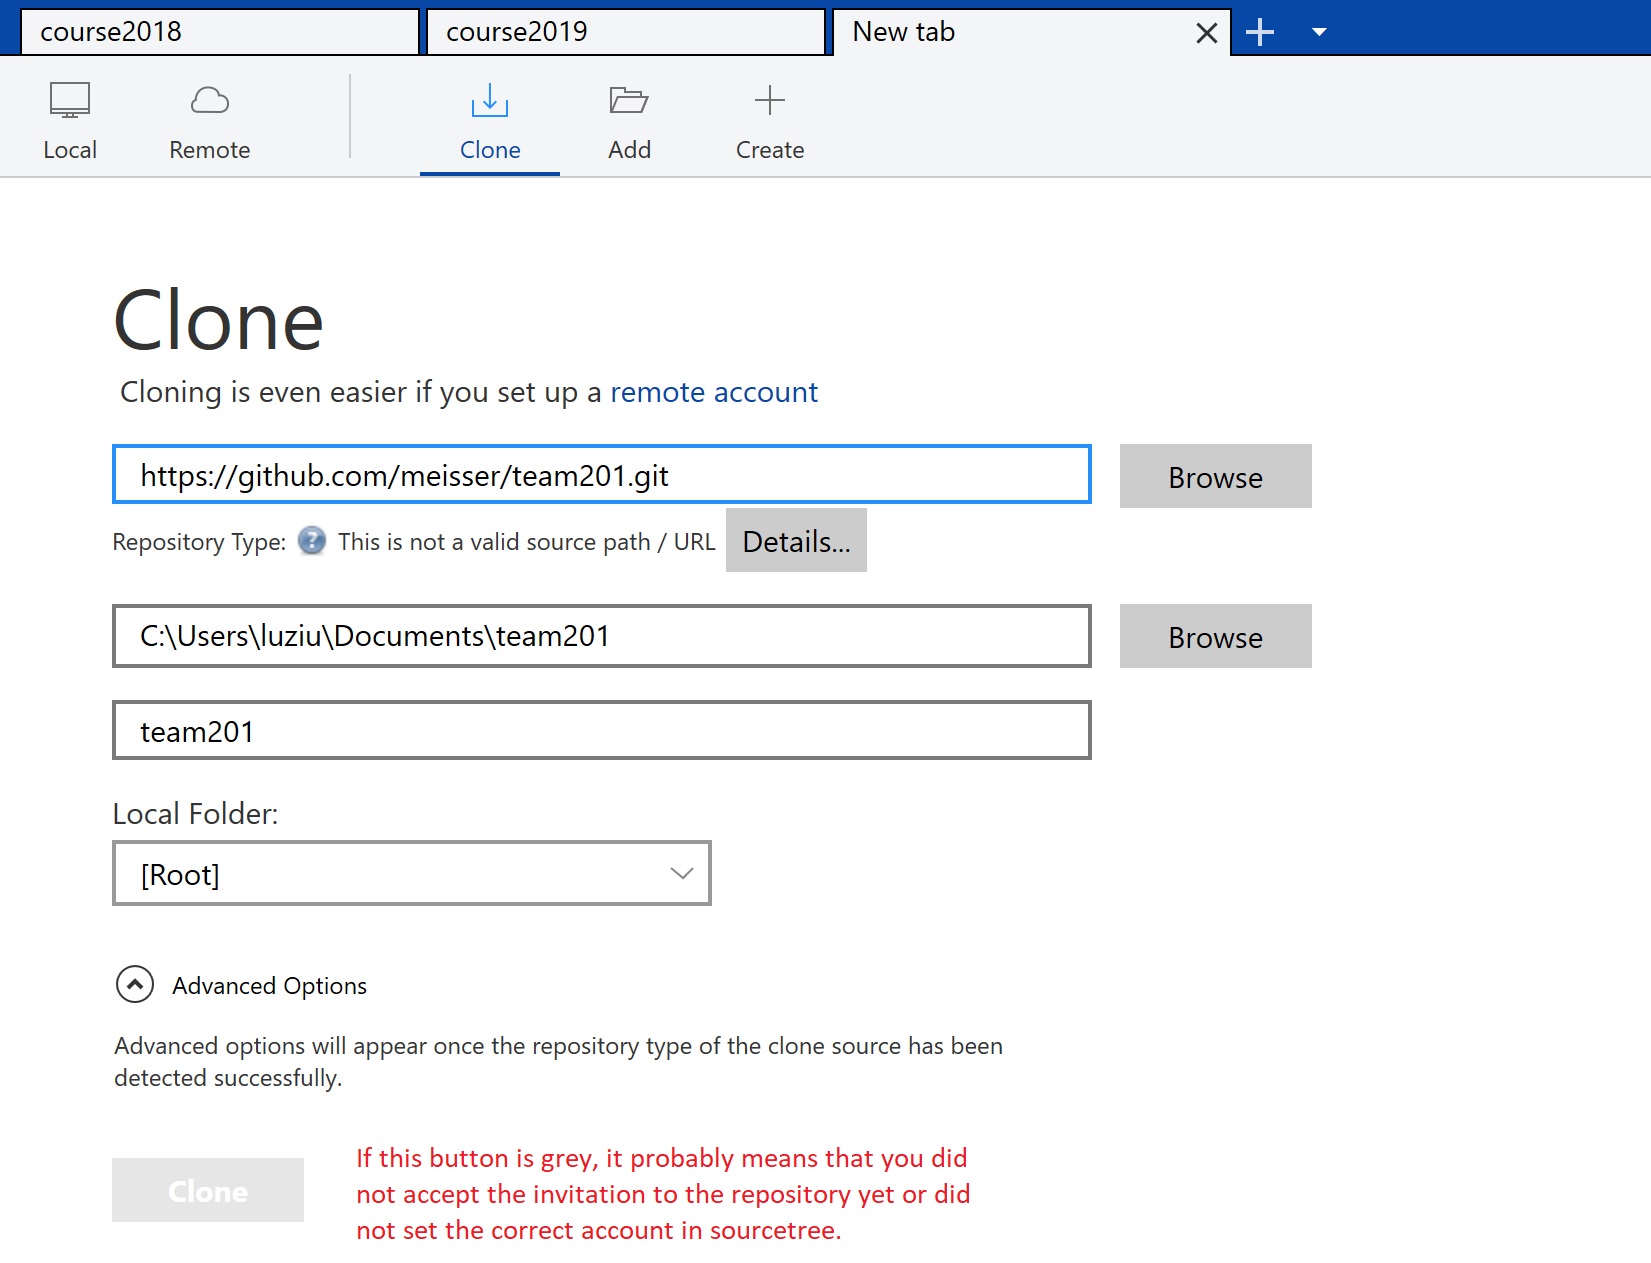The image size is (1651, 1263).
Task: Switch to the course2019 tab
Action: point(626,32)
